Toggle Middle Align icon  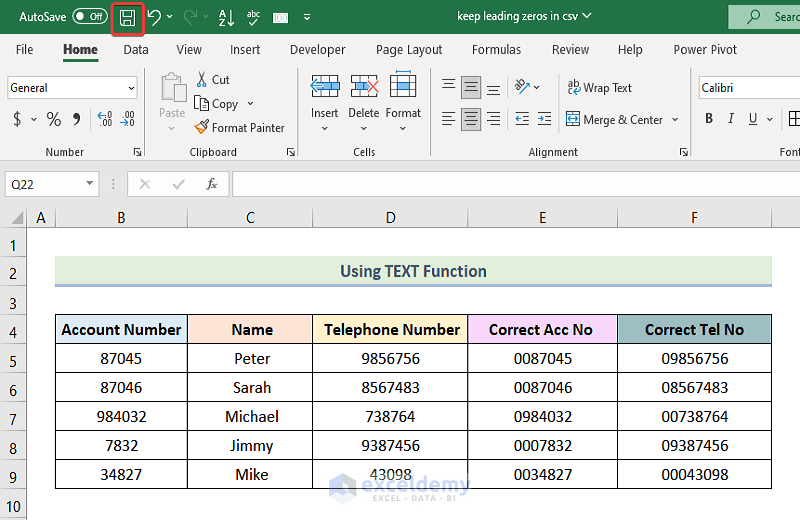click(471, 88)
